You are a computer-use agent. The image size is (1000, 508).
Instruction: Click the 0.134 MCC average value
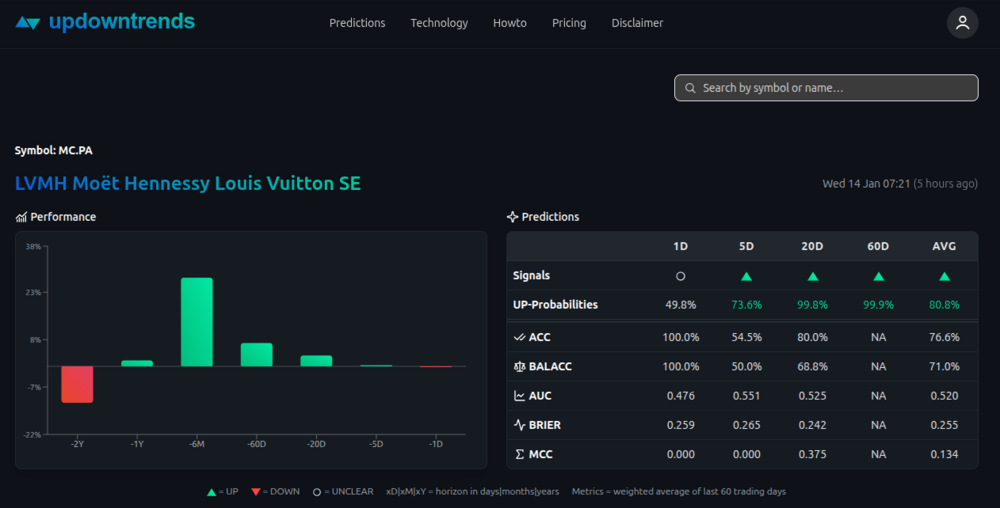[x=945, y=454]
